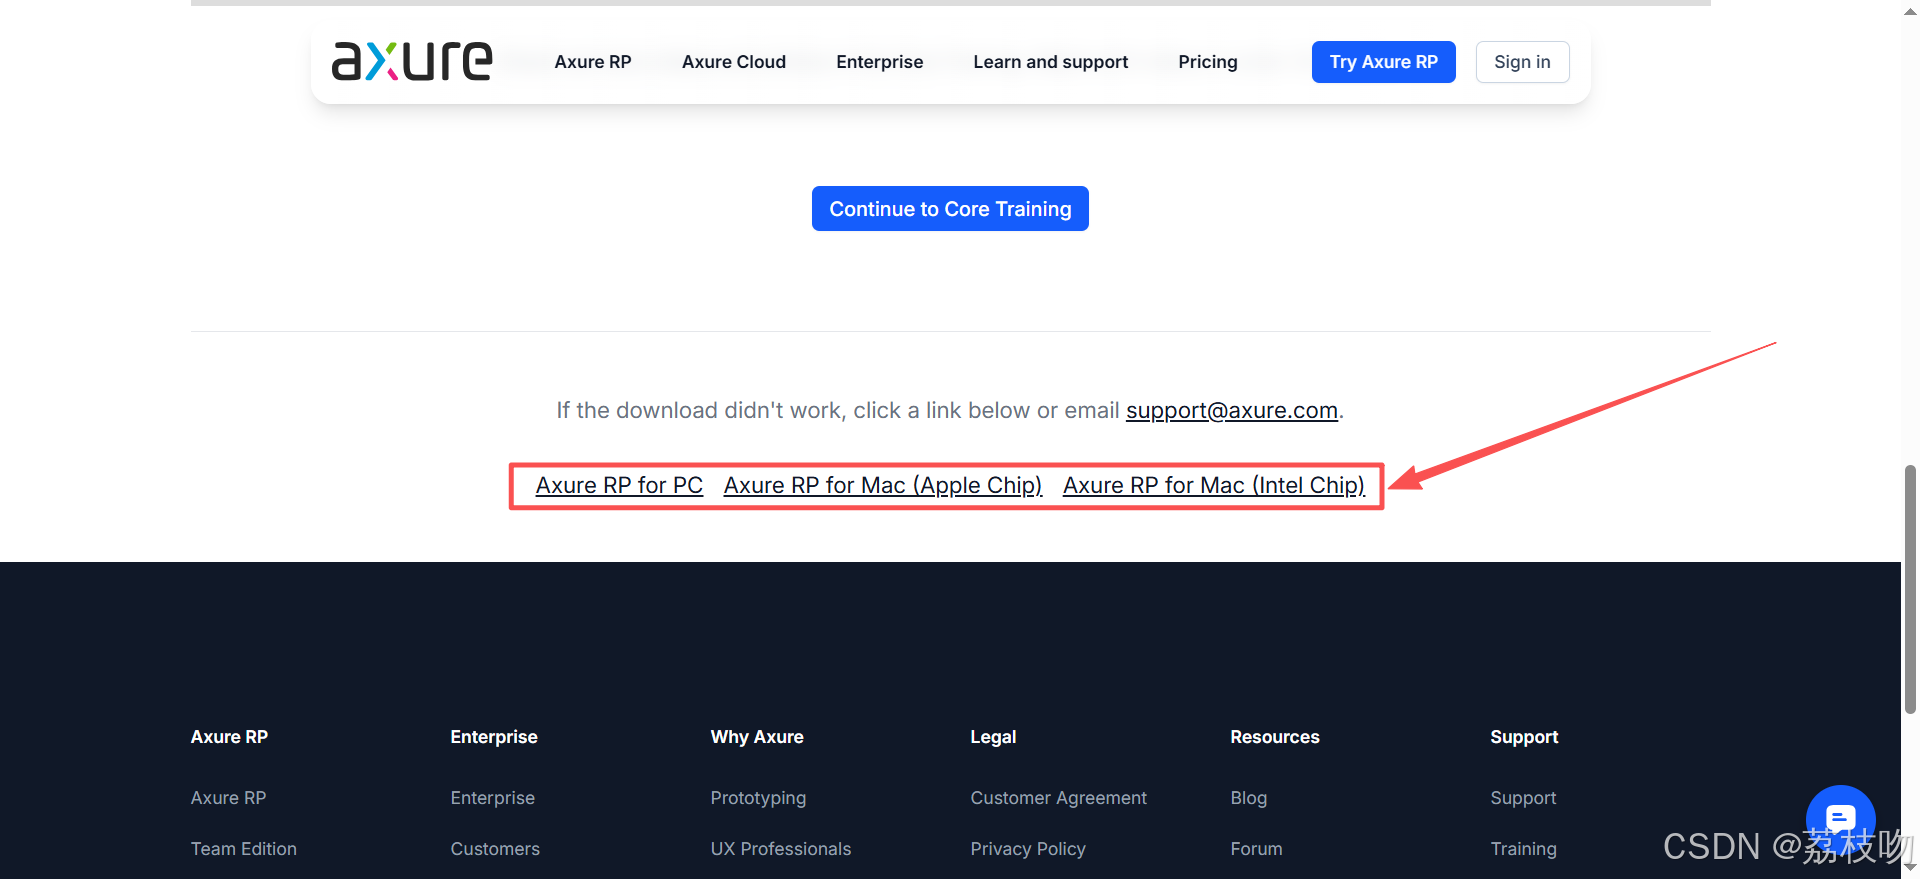The width and height of the screenshot is (1920, 879).
Task: Open footer Customers link
Action: click(495, 849)
